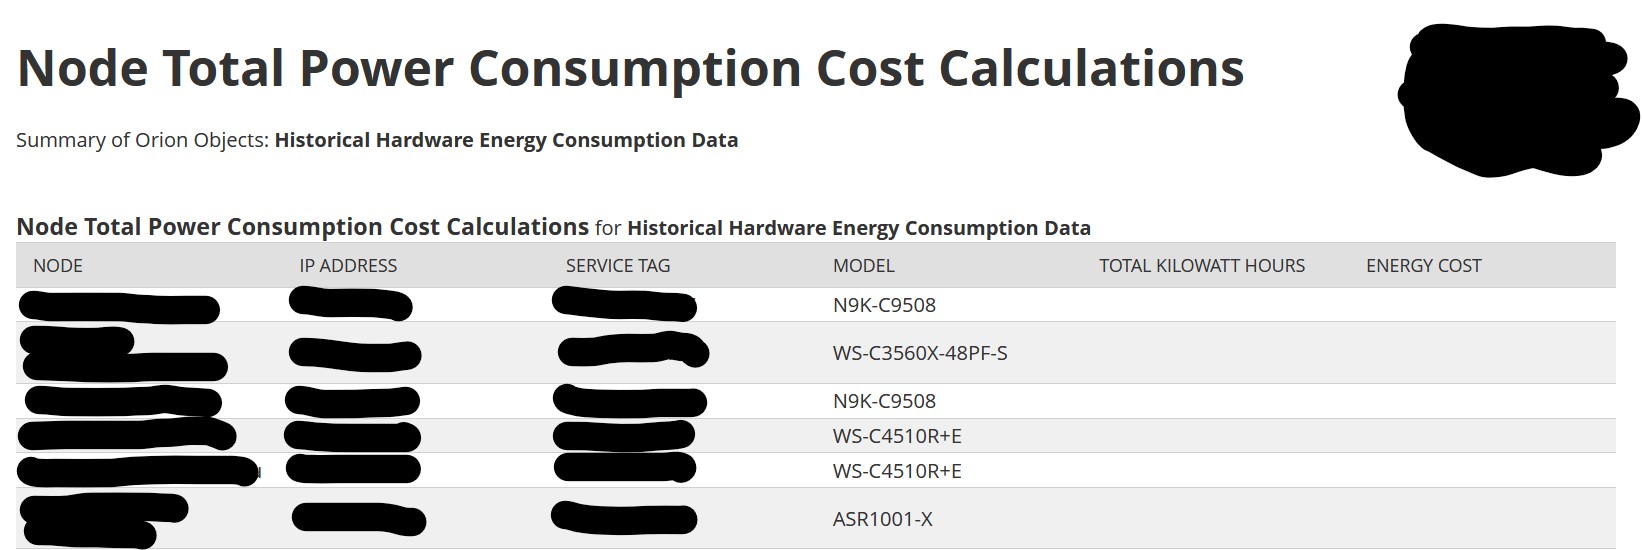Click the ENERGY COST column header
1642x550 pixels.
point(1424,266)
